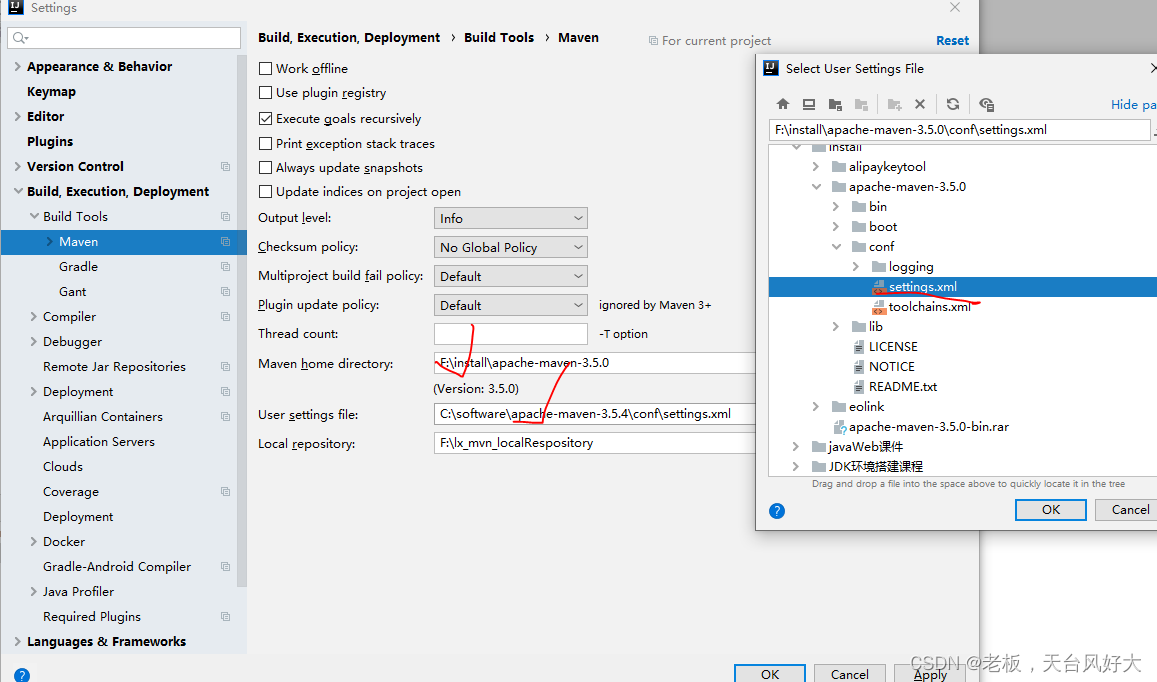Open the help icon in Settings window
Viewport: 1157px width, 682px height.
(x=22, y=675)
